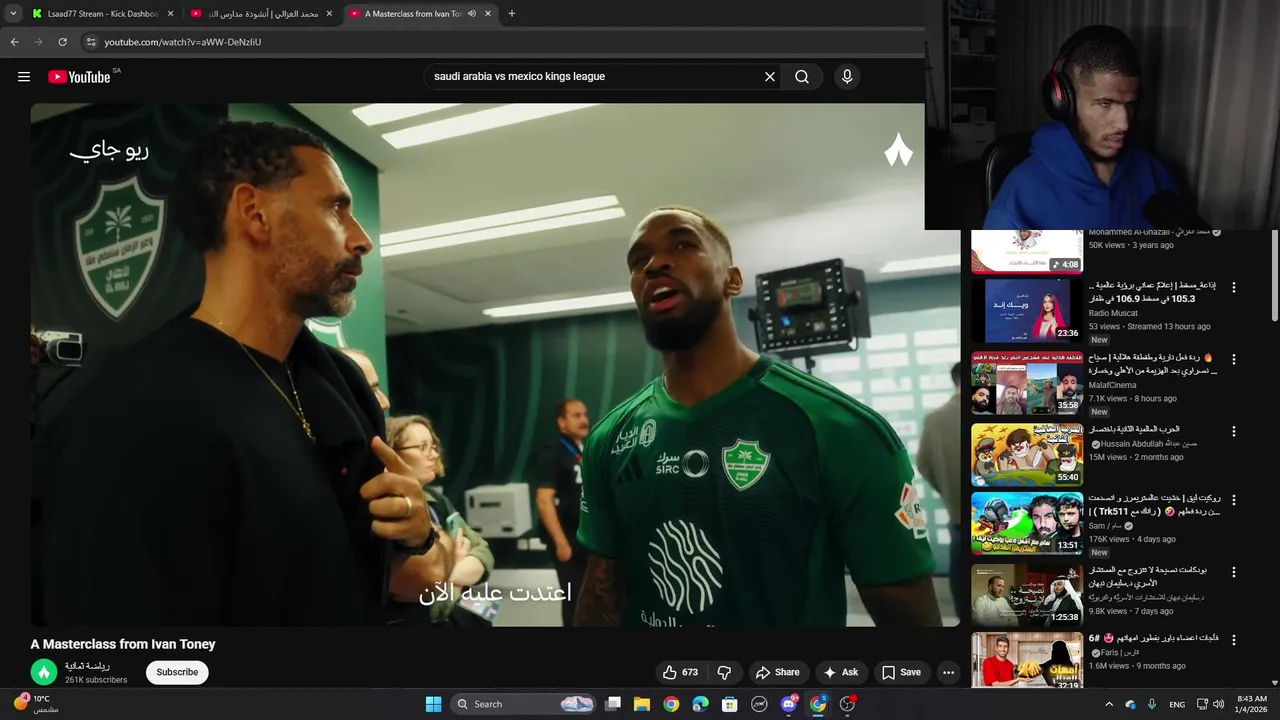Open OBS Studio from the taskbar
The width and height of the screenshot is (1280, 720).
(x=847, y=704)
